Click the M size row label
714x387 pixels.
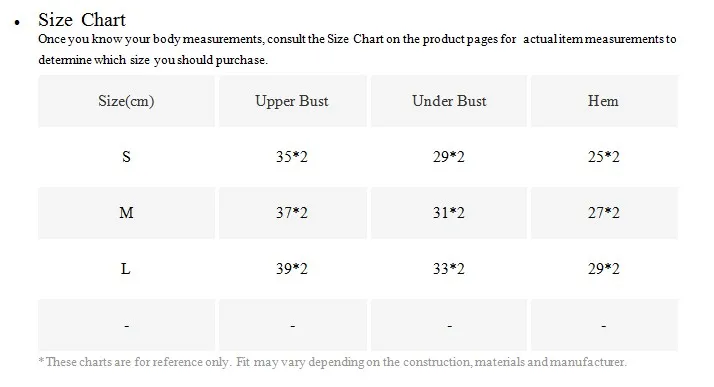pos(126,213)
